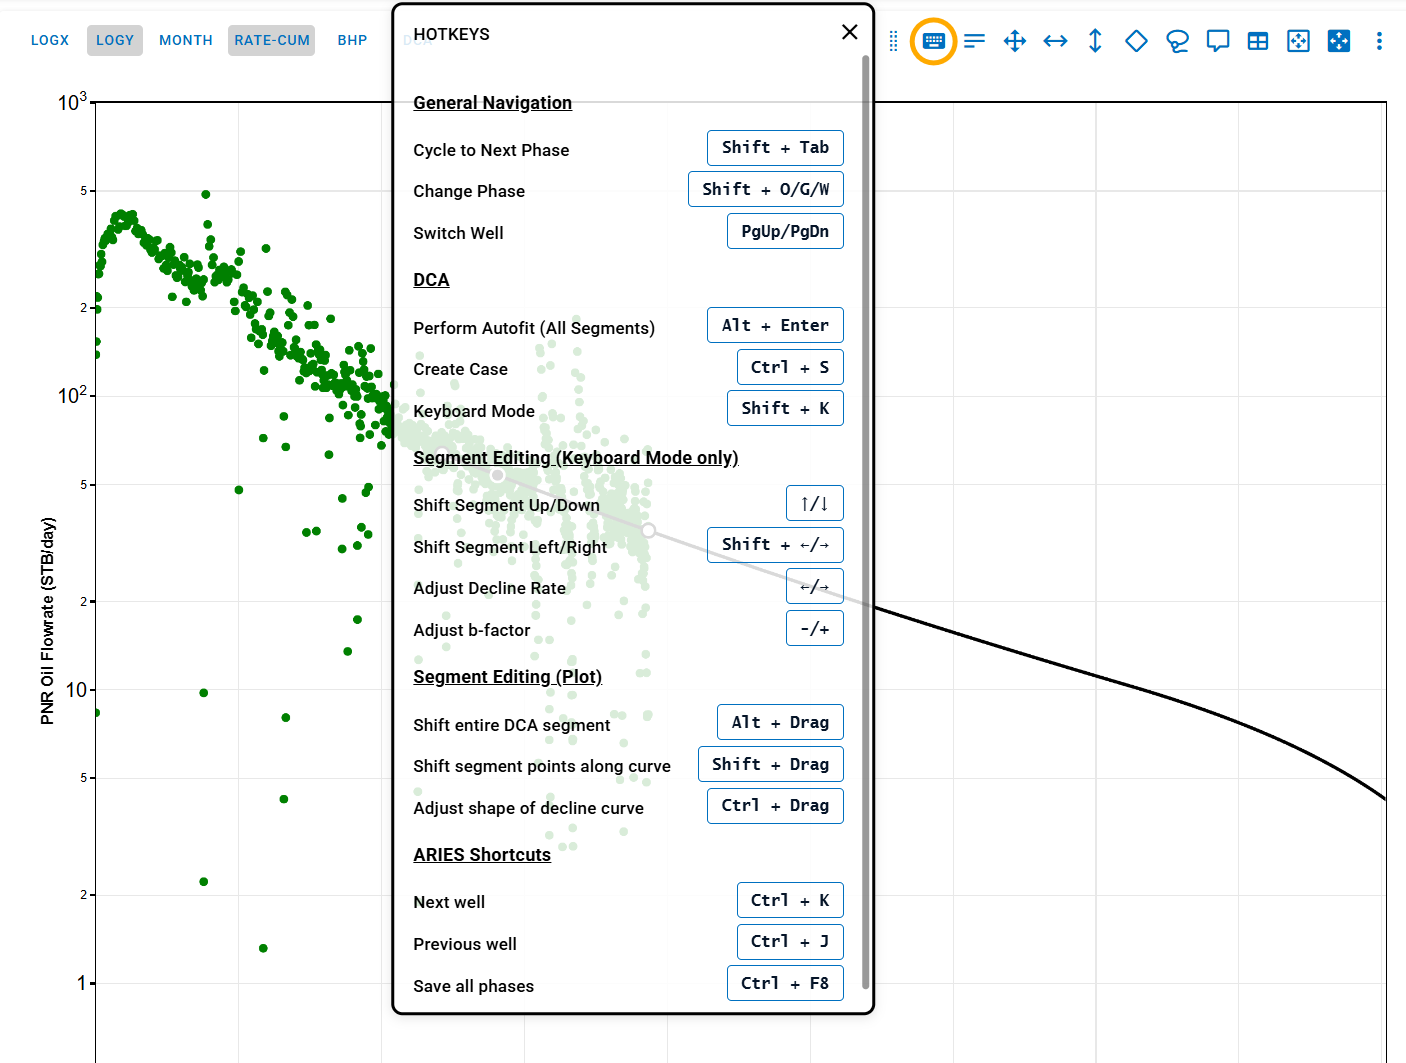Close the Hotkeys dialog
The image size is (1406, 1063).
click(x=850, y=32)
